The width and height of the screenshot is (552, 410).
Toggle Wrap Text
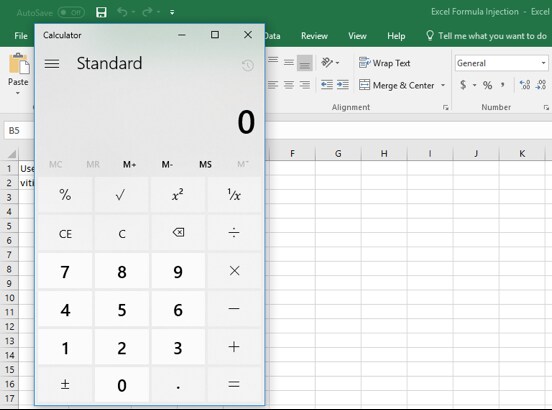pyautogui.click(x=384, y=63)
